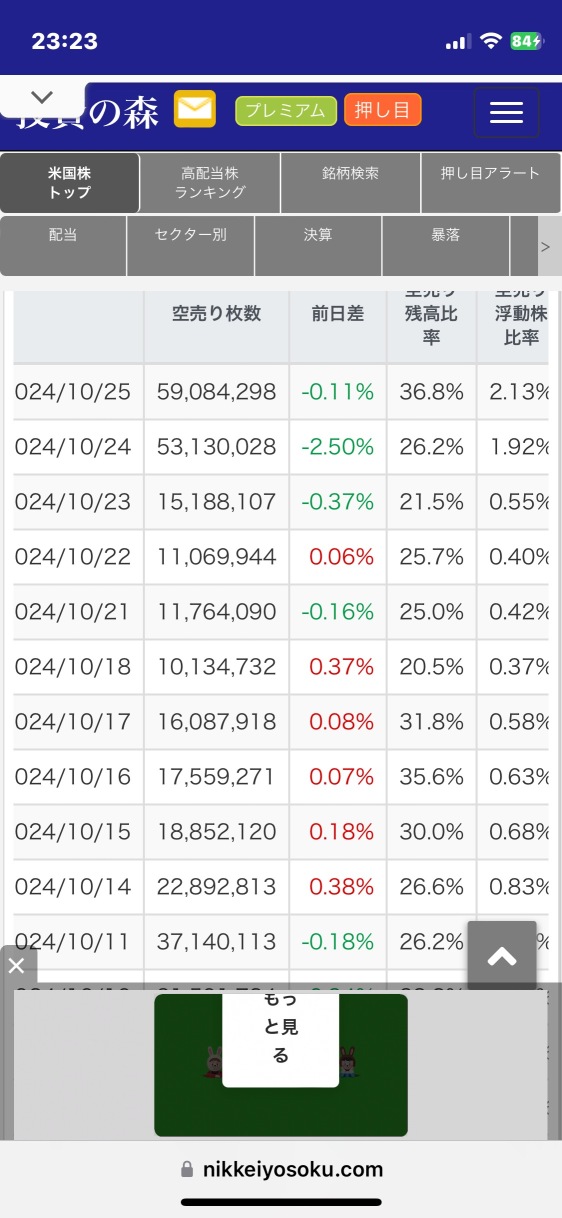Tap the battery indicator in status bar
Screen dimensions: 562x1218
(x=526, y=41)
